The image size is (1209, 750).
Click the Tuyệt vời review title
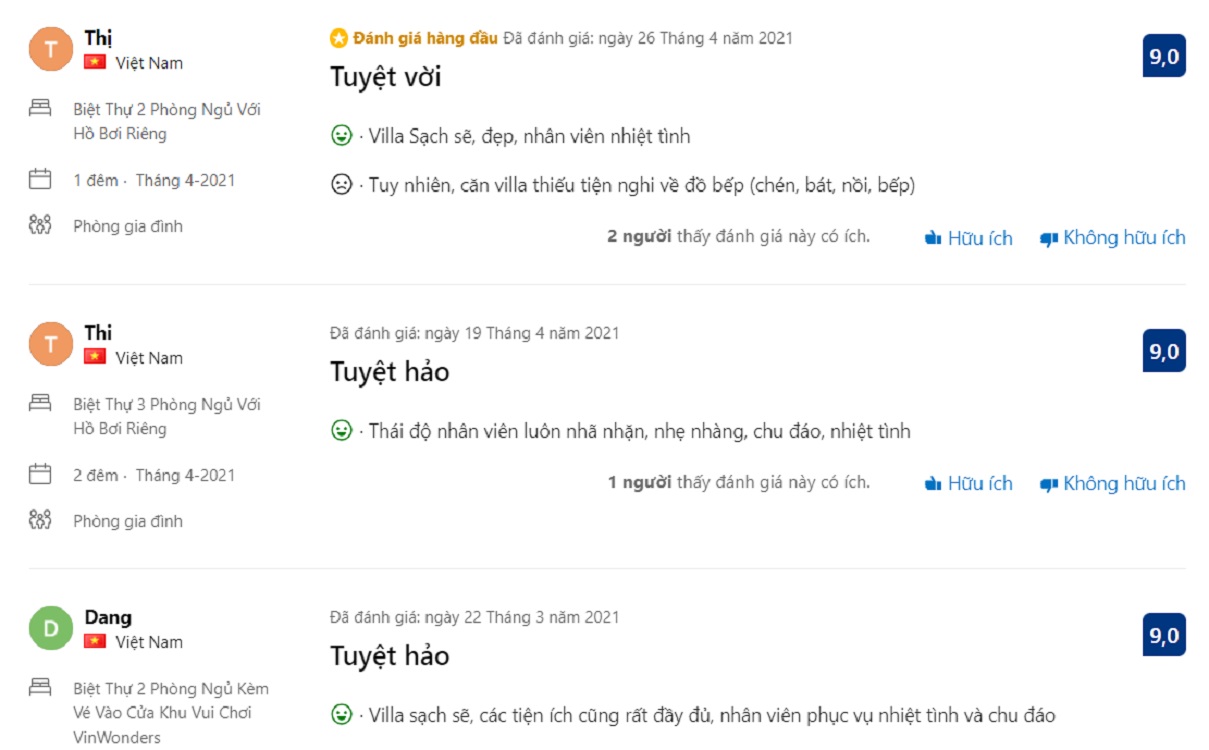coord(385,77)
